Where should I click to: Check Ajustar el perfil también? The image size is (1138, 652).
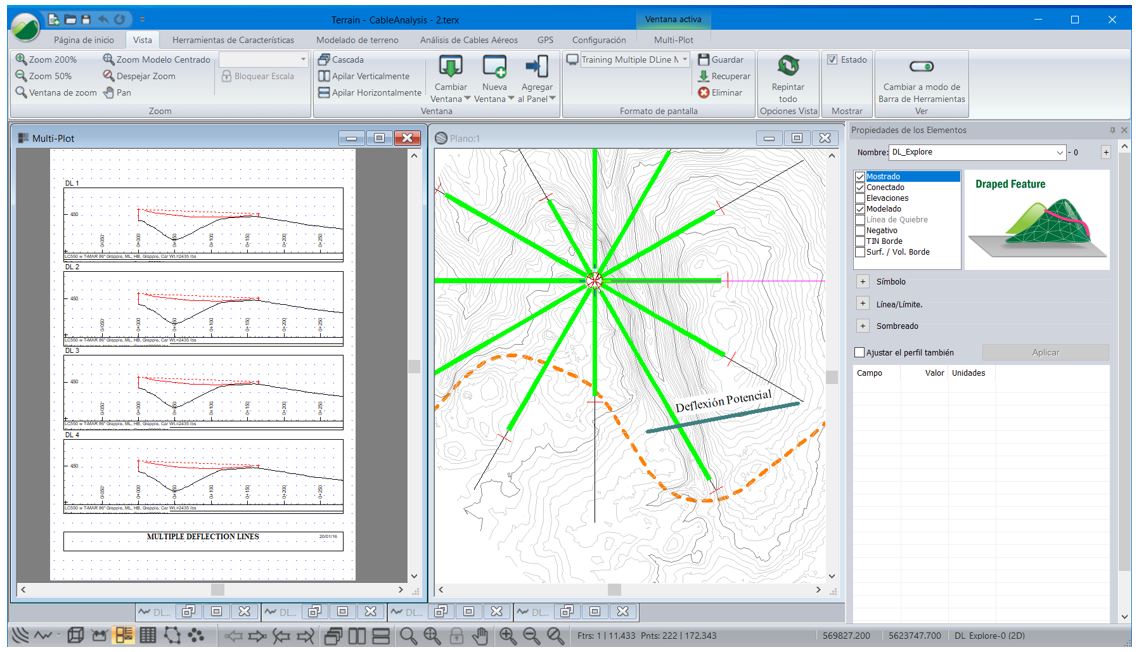[x=859, y=352]
